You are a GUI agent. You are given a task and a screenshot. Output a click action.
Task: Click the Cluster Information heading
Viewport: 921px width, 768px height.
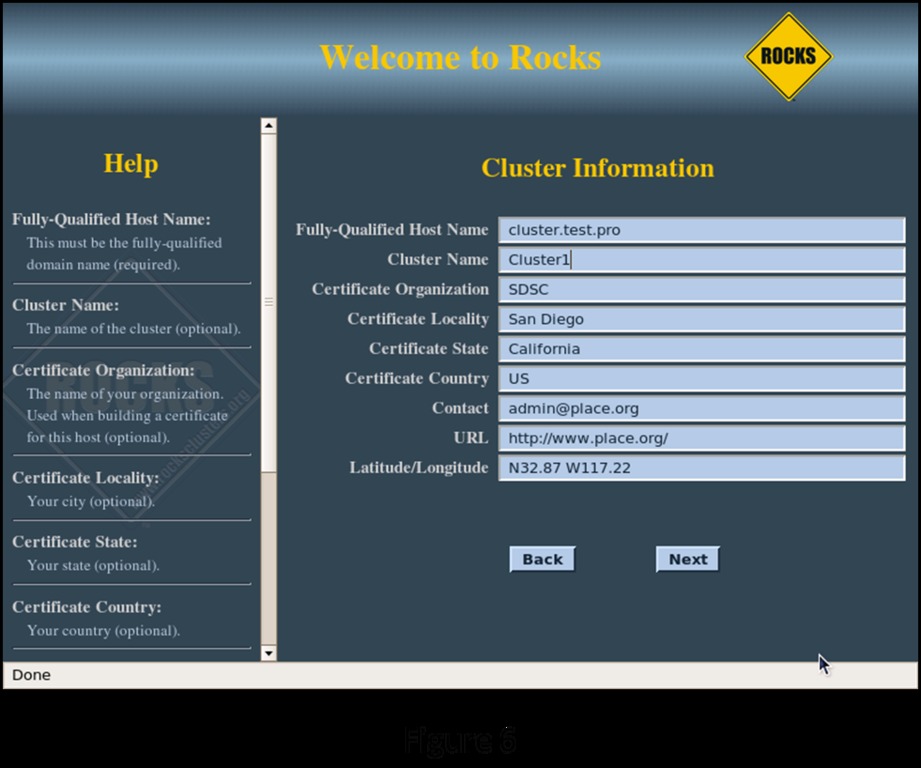pos(597,168)
